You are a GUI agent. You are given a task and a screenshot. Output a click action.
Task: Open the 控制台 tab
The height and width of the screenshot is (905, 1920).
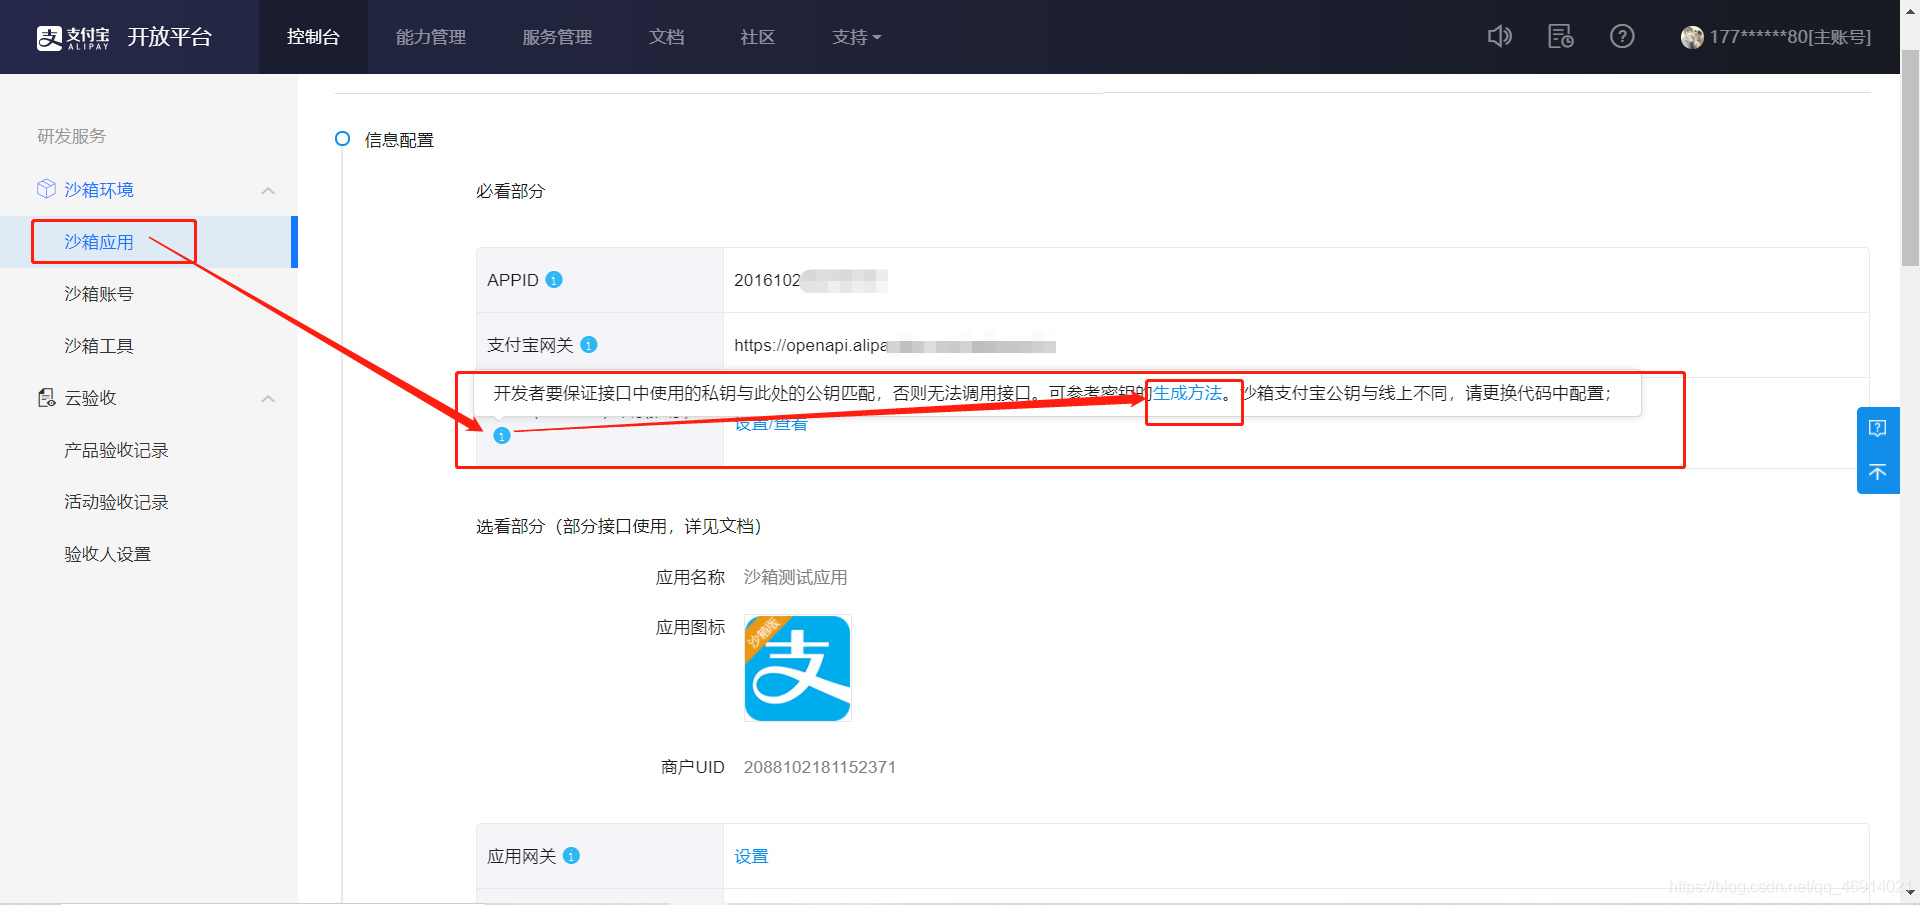point(313,37)
